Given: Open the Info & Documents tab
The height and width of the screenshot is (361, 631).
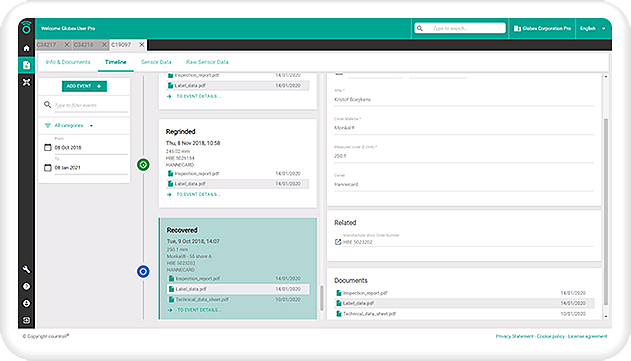Looking at the screenshot, I should 68,62.
